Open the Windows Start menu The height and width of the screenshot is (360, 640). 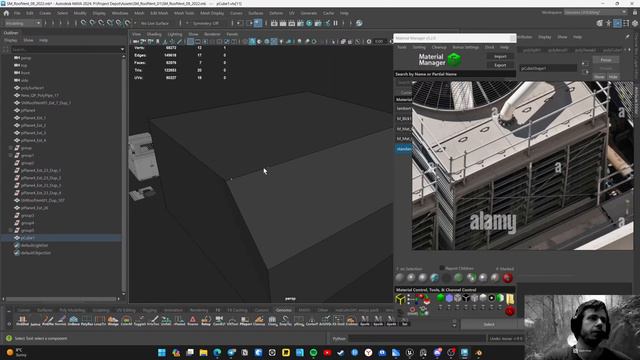pyautogui.click(x=162, y=352)
